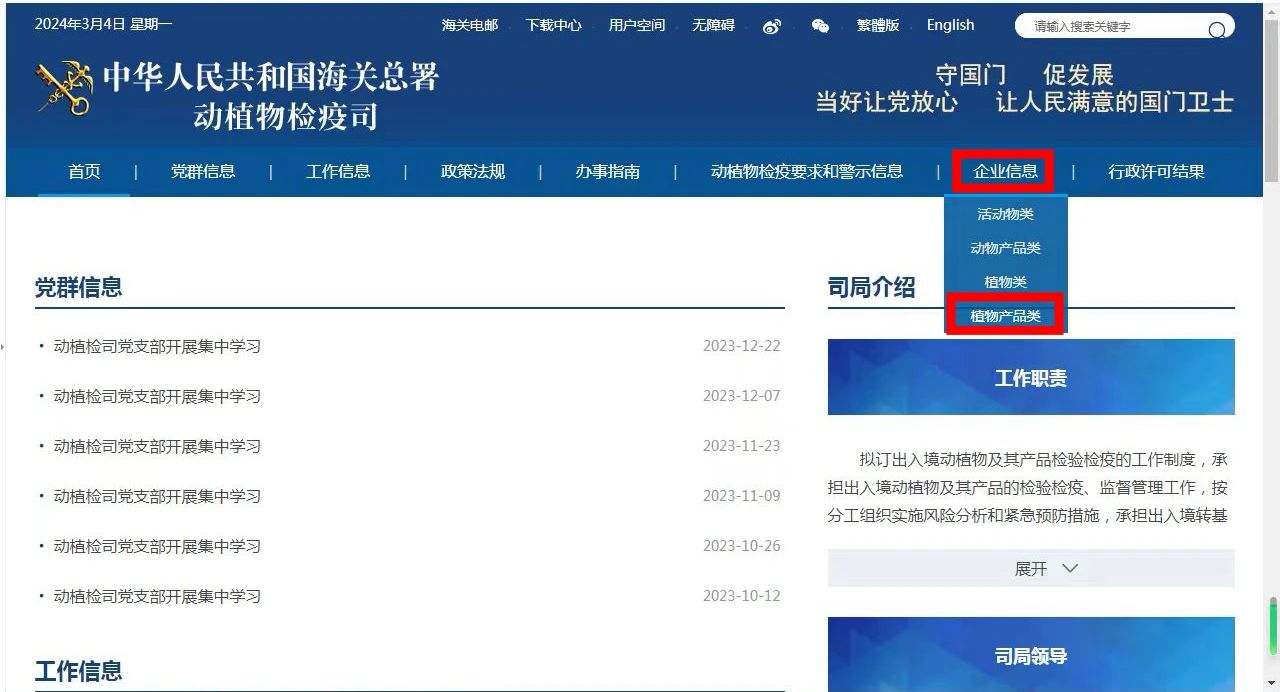Click the 工作职责 banner button
Screen dimensions: 1280x692
(x=1030, y=377)
